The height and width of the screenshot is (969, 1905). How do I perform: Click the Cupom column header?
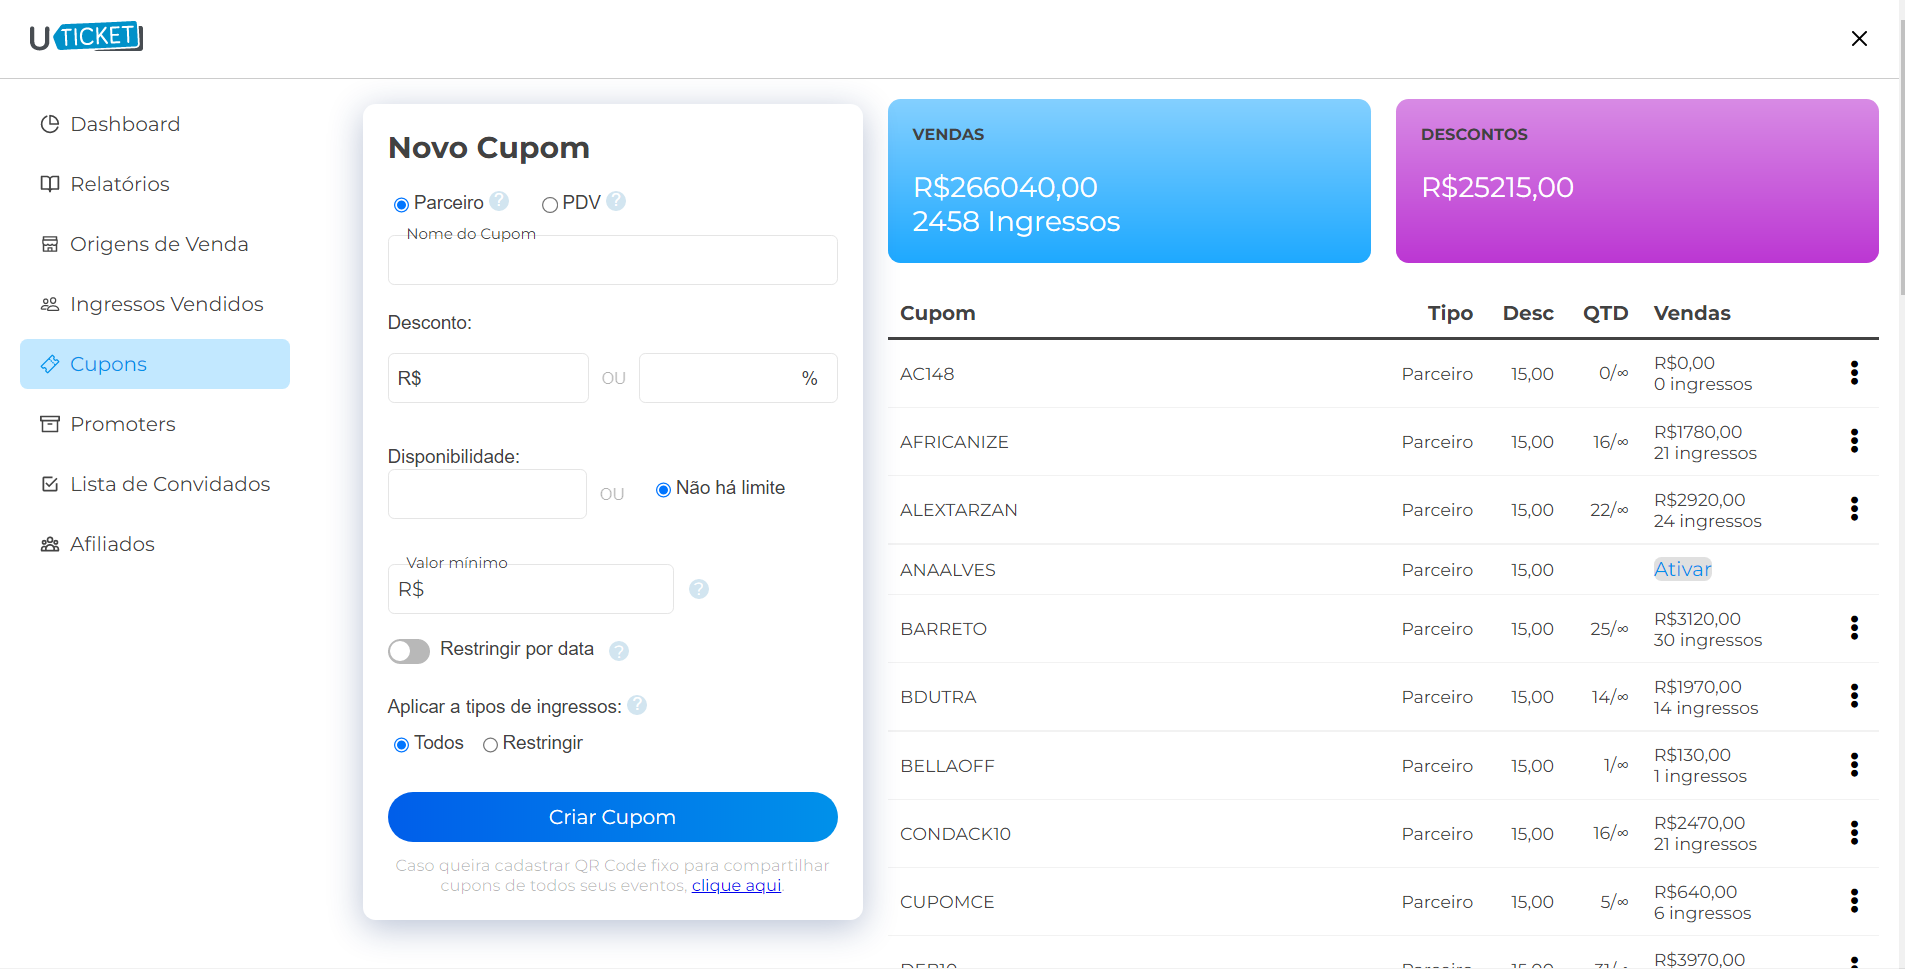coord(937,313)
